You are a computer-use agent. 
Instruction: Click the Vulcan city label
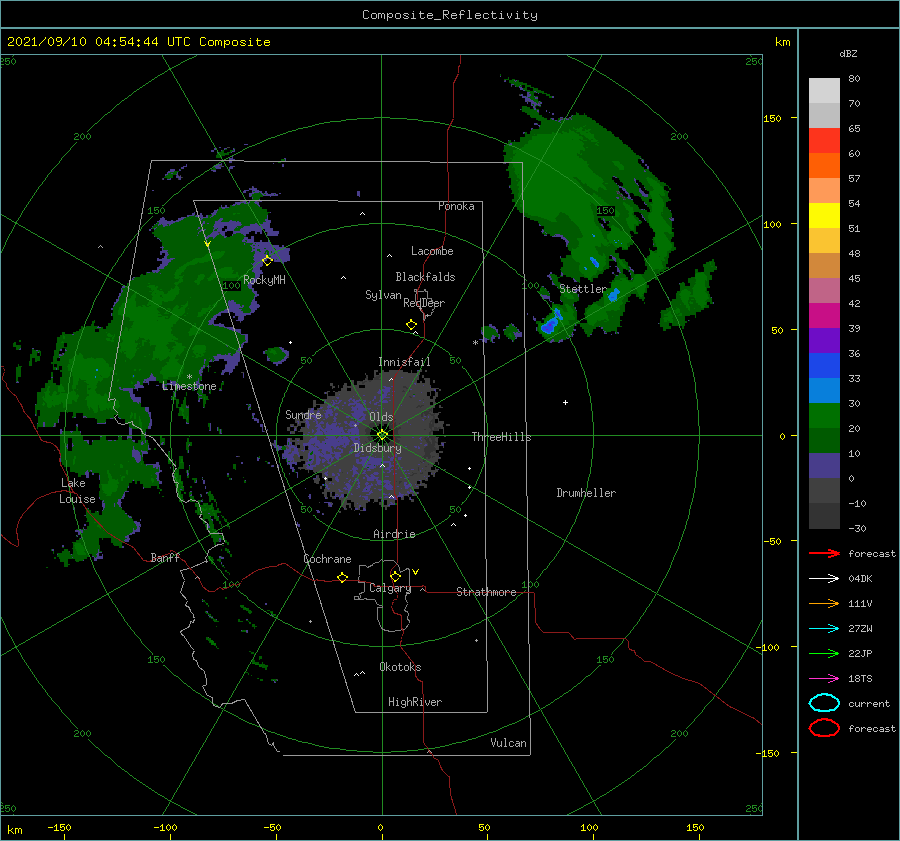click(x=508, y=743)
